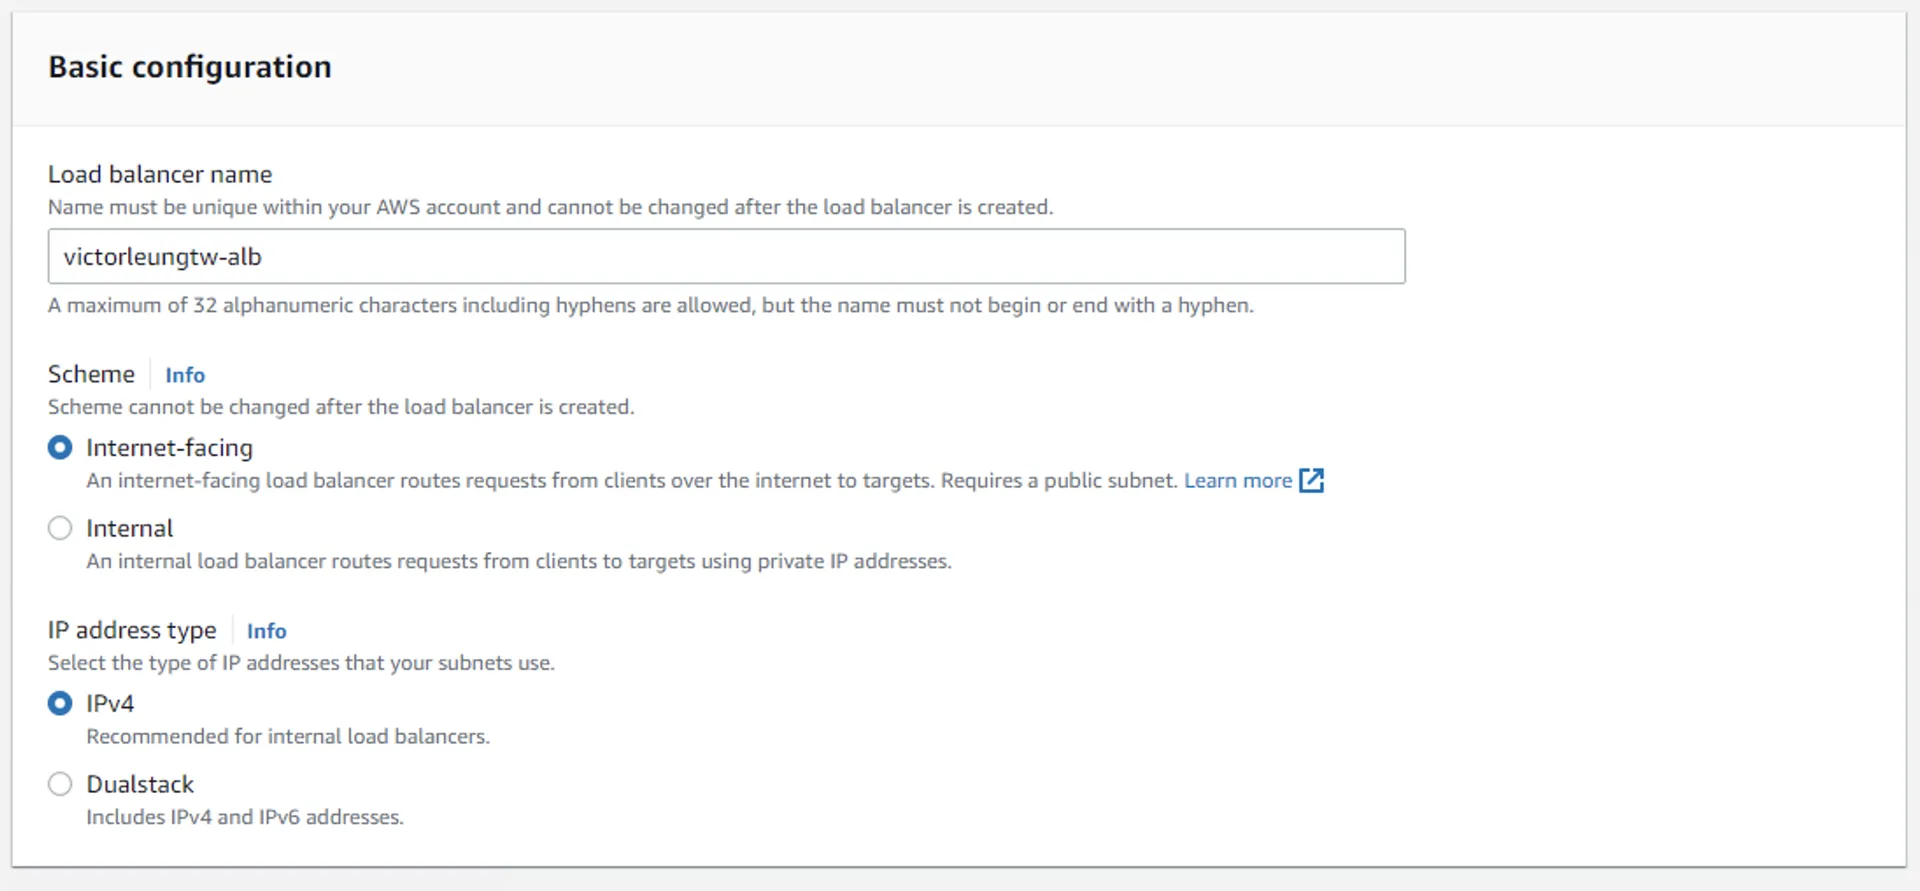Choose the Internal scheme radio button
Image resolution: width=1920 pixels, height=891 pixels.
[x=60, y=528]
